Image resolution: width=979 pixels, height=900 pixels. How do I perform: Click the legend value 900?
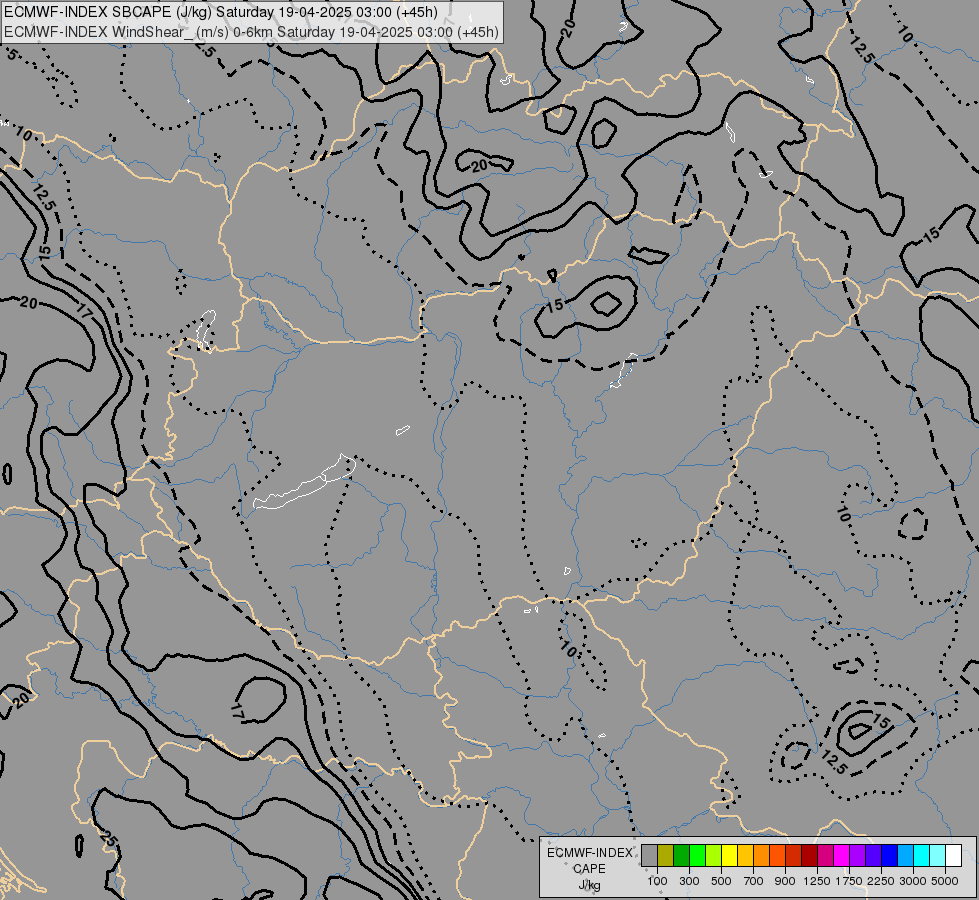point(785,881)
